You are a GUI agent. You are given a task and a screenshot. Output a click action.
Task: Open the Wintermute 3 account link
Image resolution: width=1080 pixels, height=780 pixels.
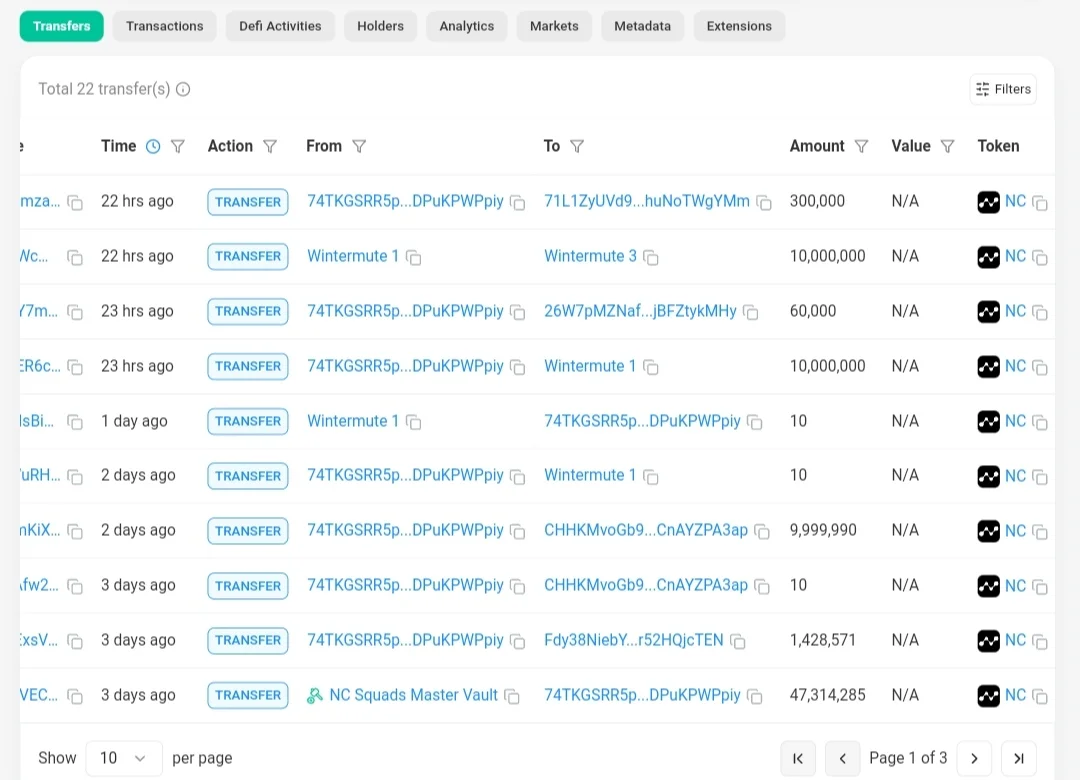pos(590,256)
